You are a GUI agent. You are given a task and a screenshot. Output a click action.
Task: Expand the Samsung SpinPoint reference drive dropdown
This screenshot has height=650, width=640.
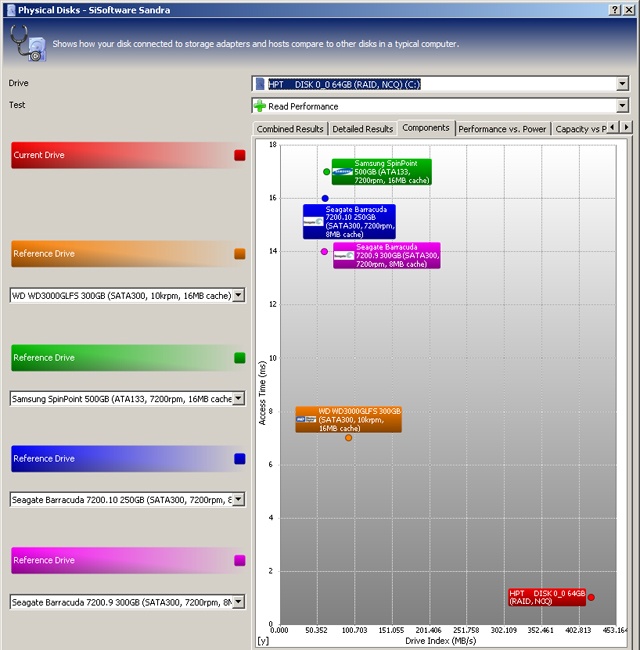pos(239,399)
